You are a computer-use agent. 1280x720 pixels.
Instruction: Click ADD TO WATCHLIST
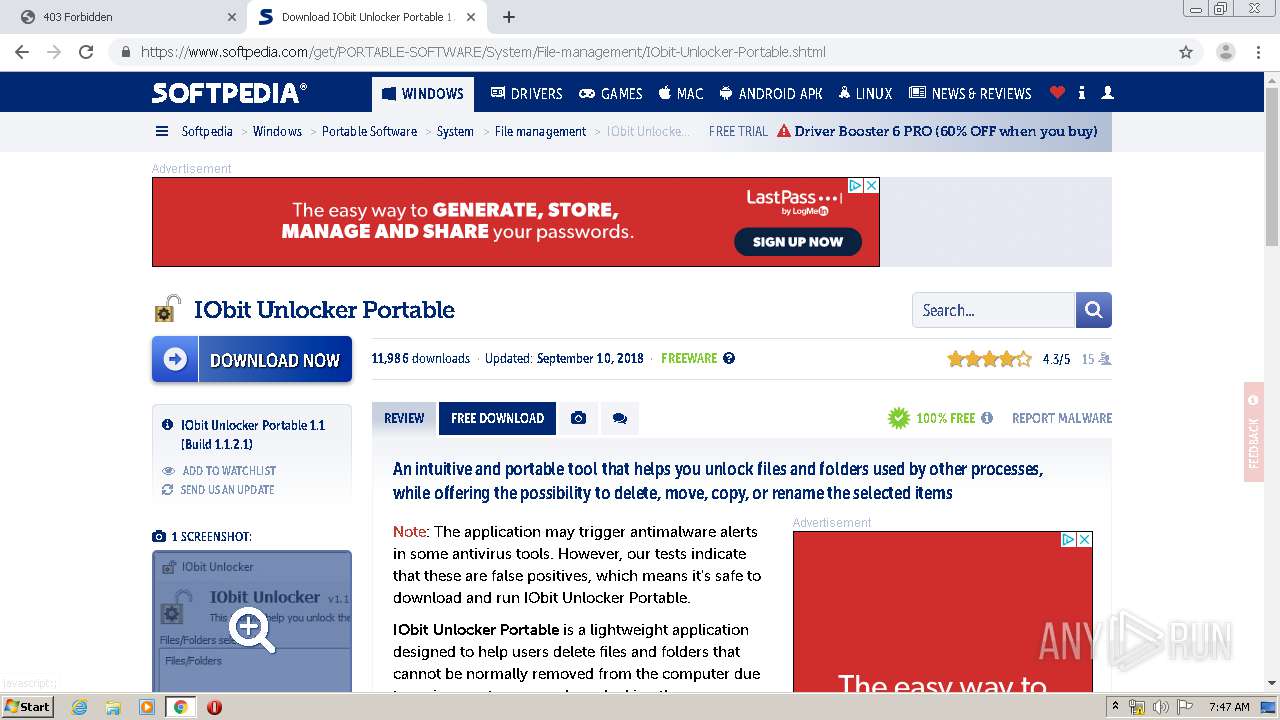tap(229, 471)
